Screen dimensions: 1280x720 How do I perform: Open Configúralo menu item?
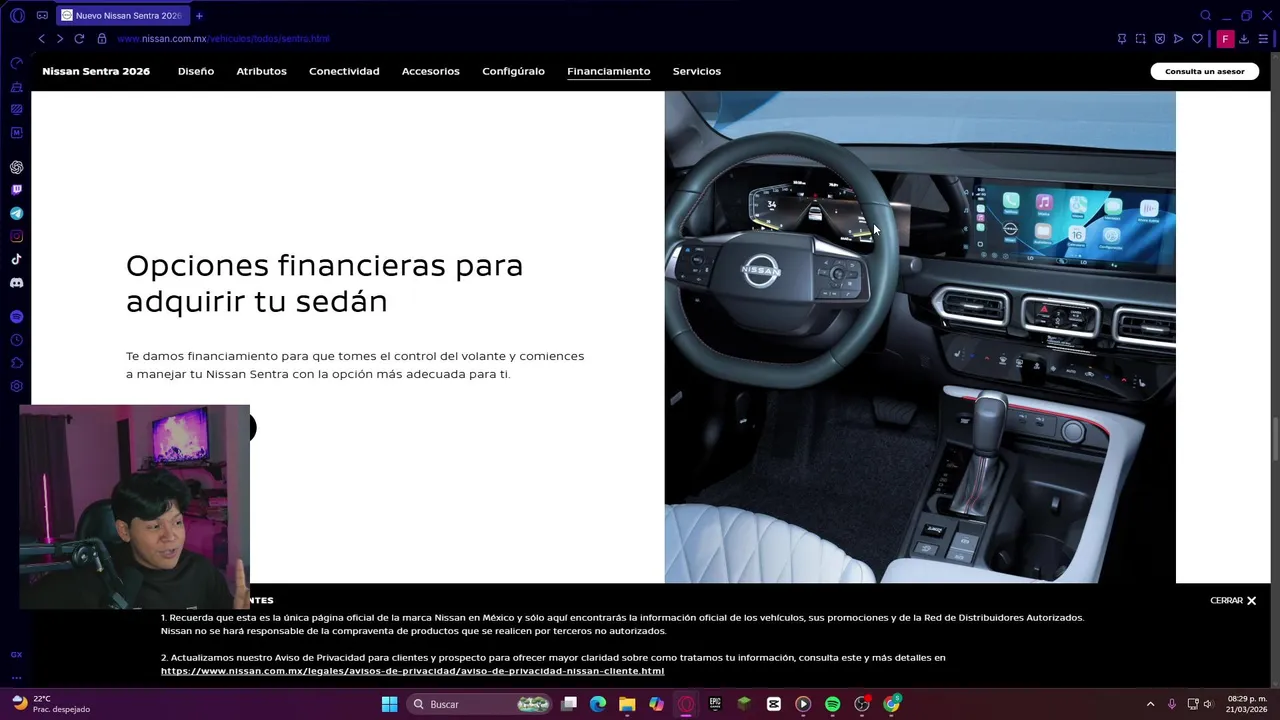[513, 71]
